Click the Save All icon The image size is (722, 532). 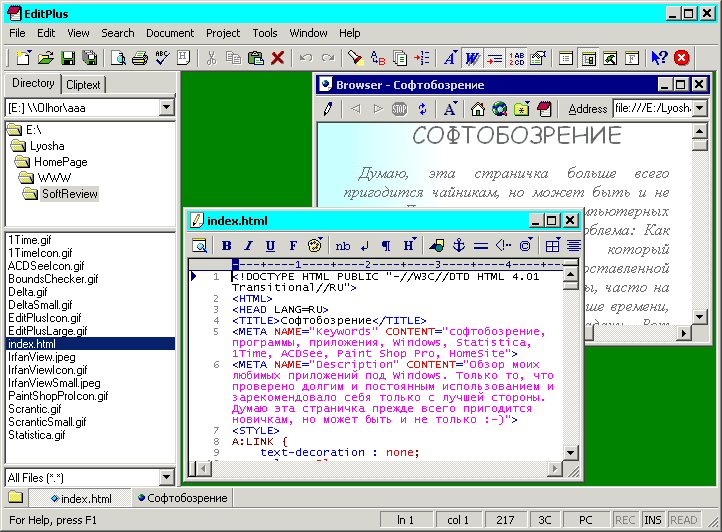pyautogui.click(x=90, y=58)
